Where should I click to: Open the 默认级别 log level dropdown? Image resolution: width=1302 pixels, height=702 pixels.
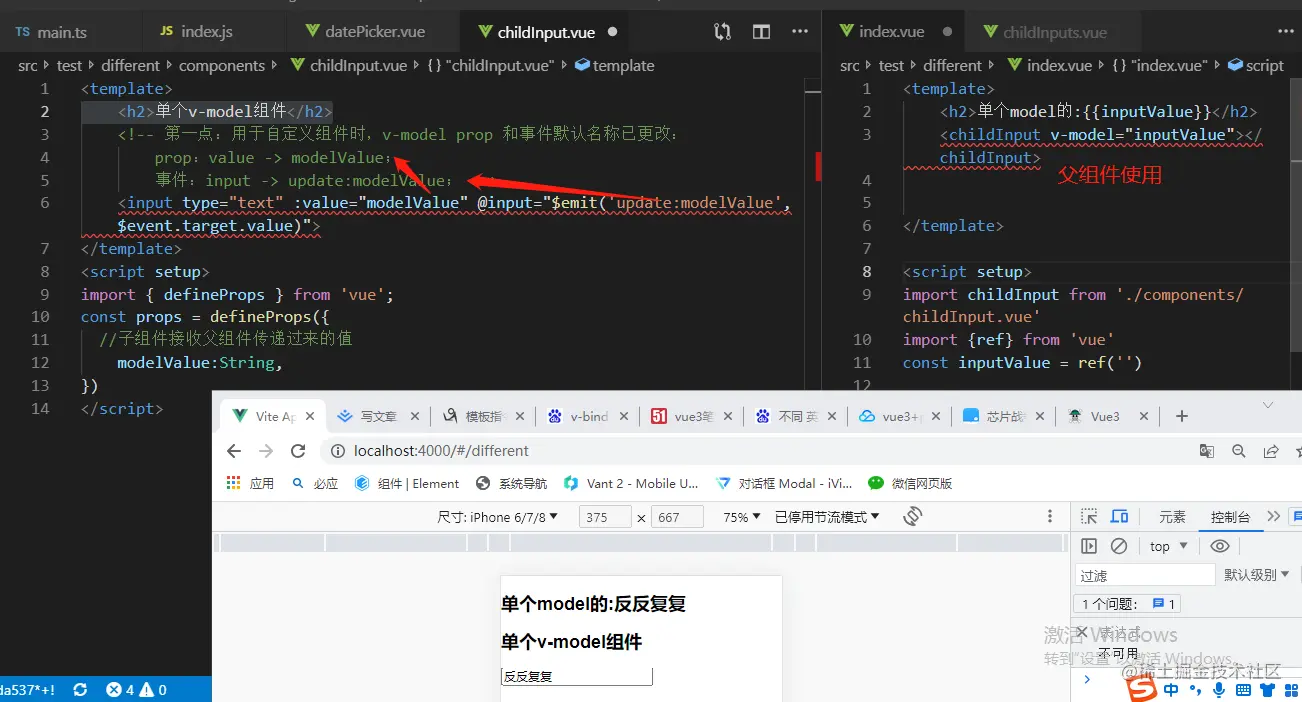tap(1255, 574)
